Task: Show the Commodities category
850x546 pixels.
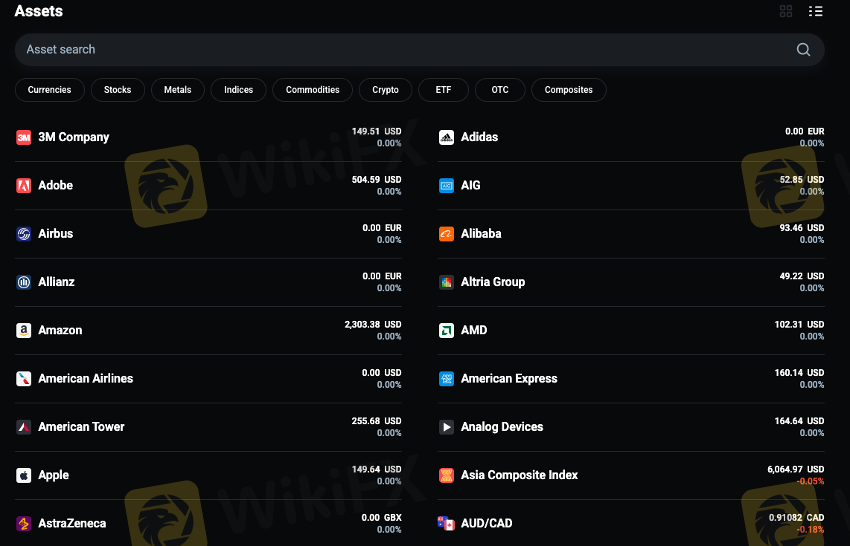Action: (x=312, y=90)
